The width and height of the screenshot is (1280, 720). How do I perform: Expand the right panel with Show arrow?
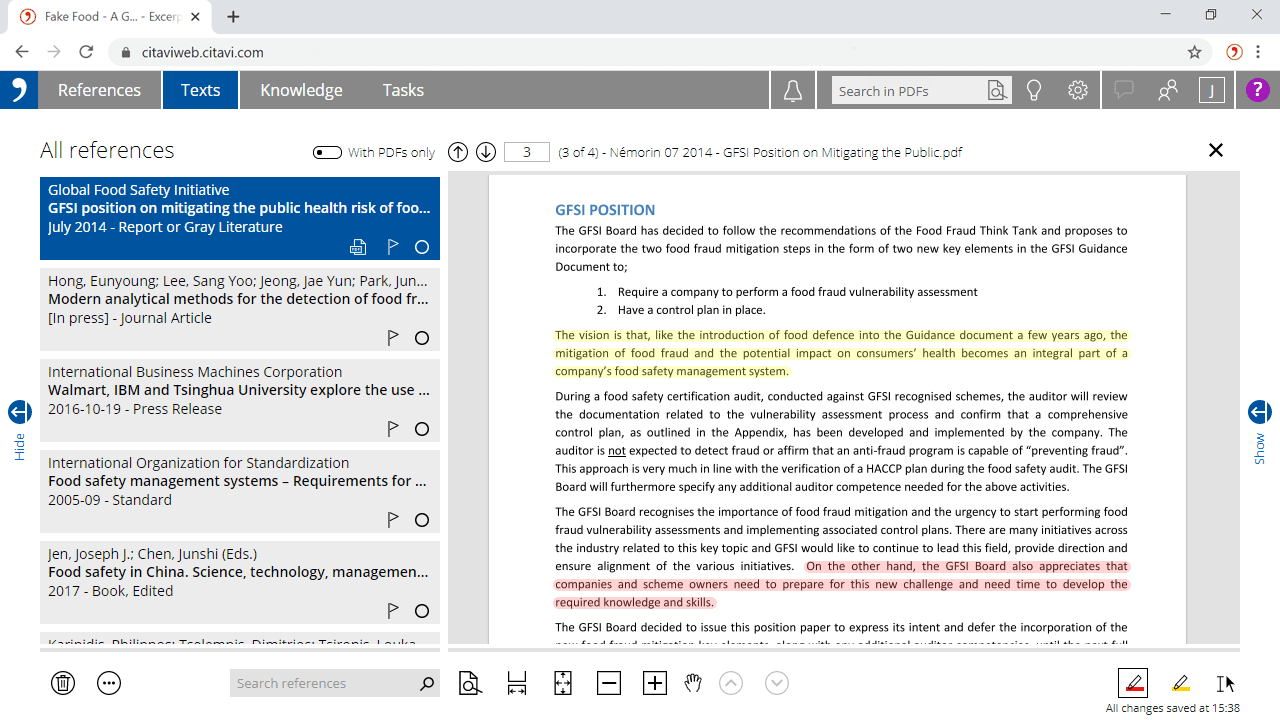(x=1259, y=412)
